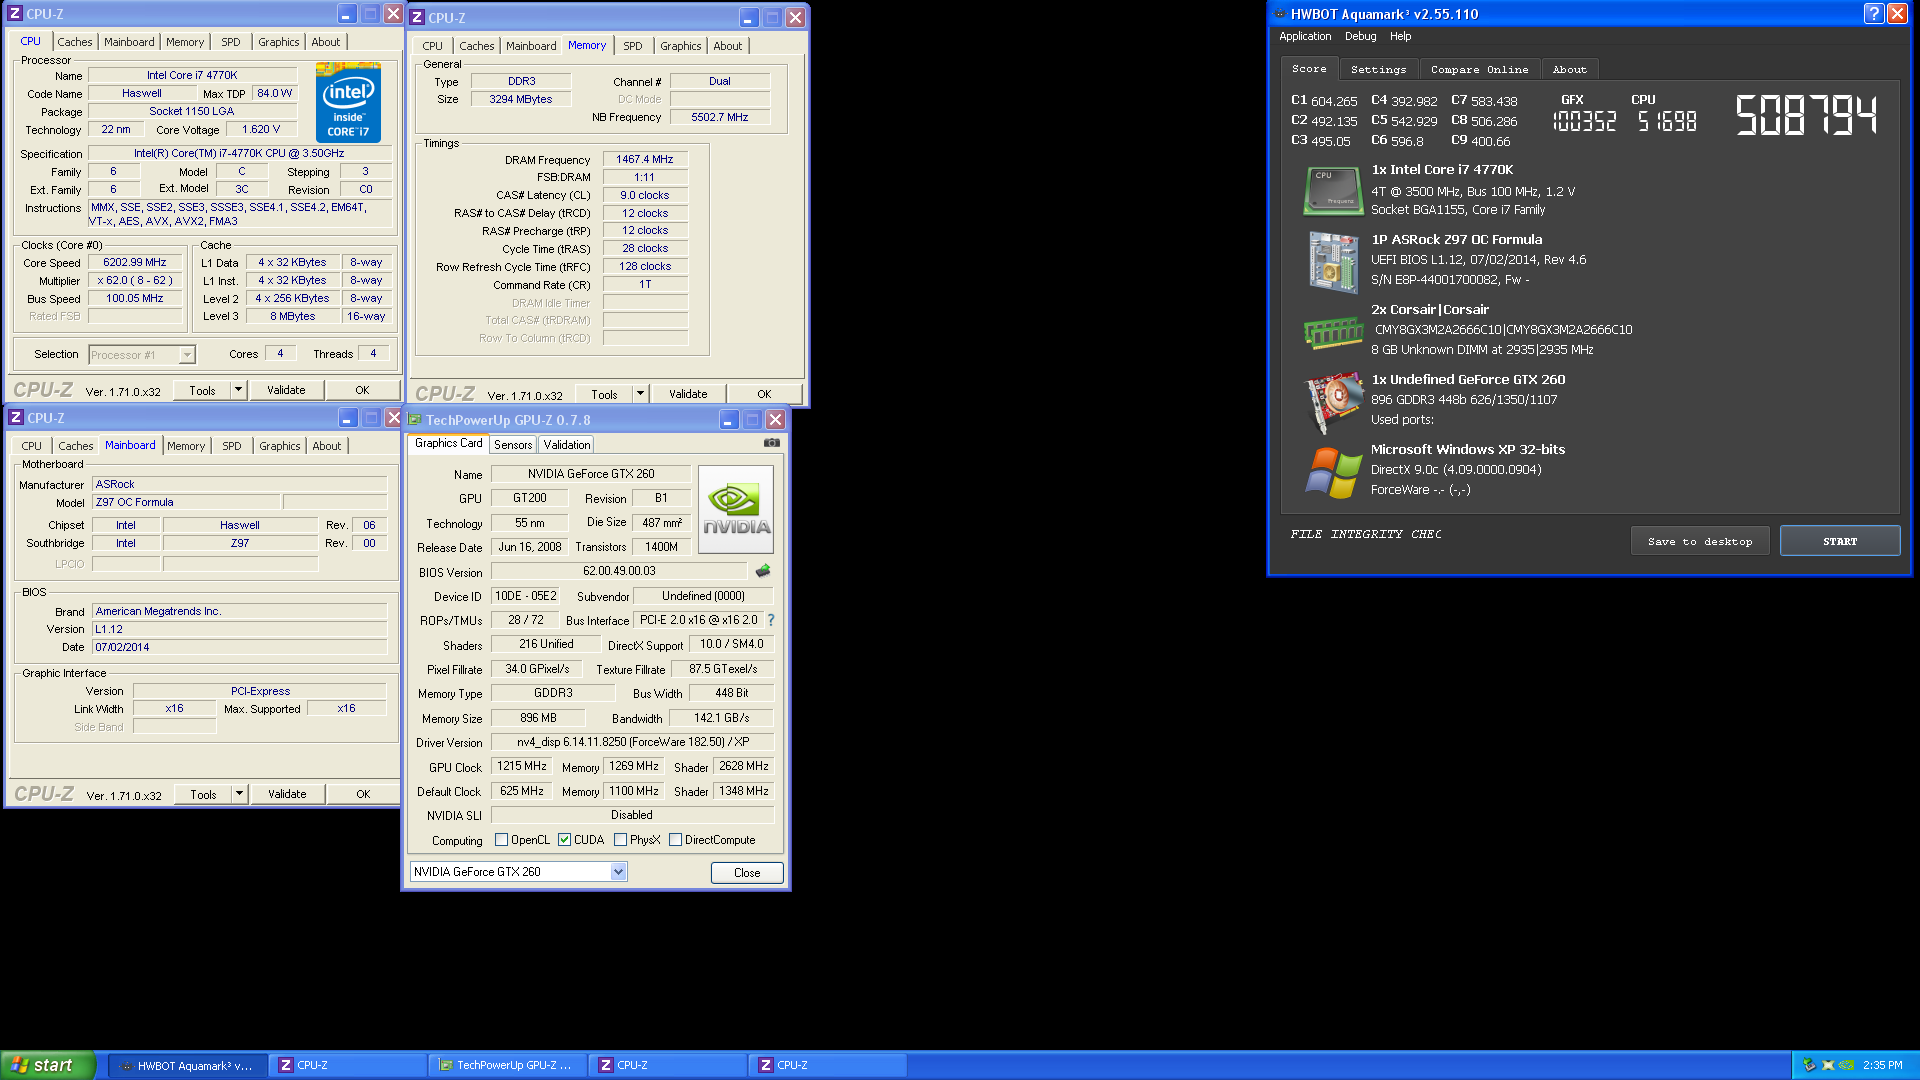Click the 1x Intel Core i7 4770K heading
This screenshot has width=1920, height=1080.
(x=1442, y=170)
